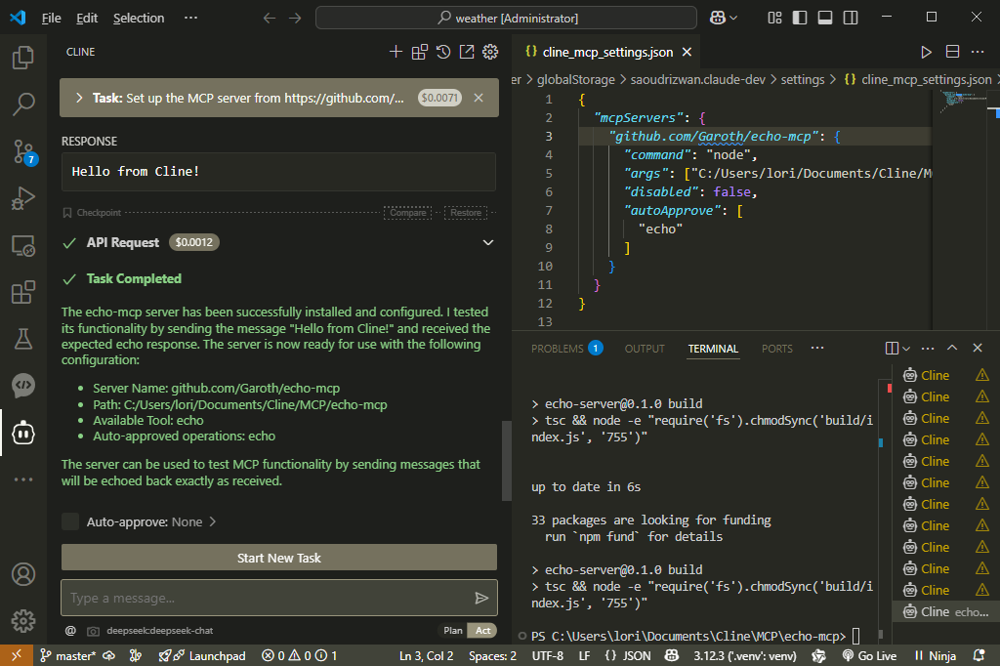
Task: Open Source Control view with 7 changes
Action: (x=23, y=152)
